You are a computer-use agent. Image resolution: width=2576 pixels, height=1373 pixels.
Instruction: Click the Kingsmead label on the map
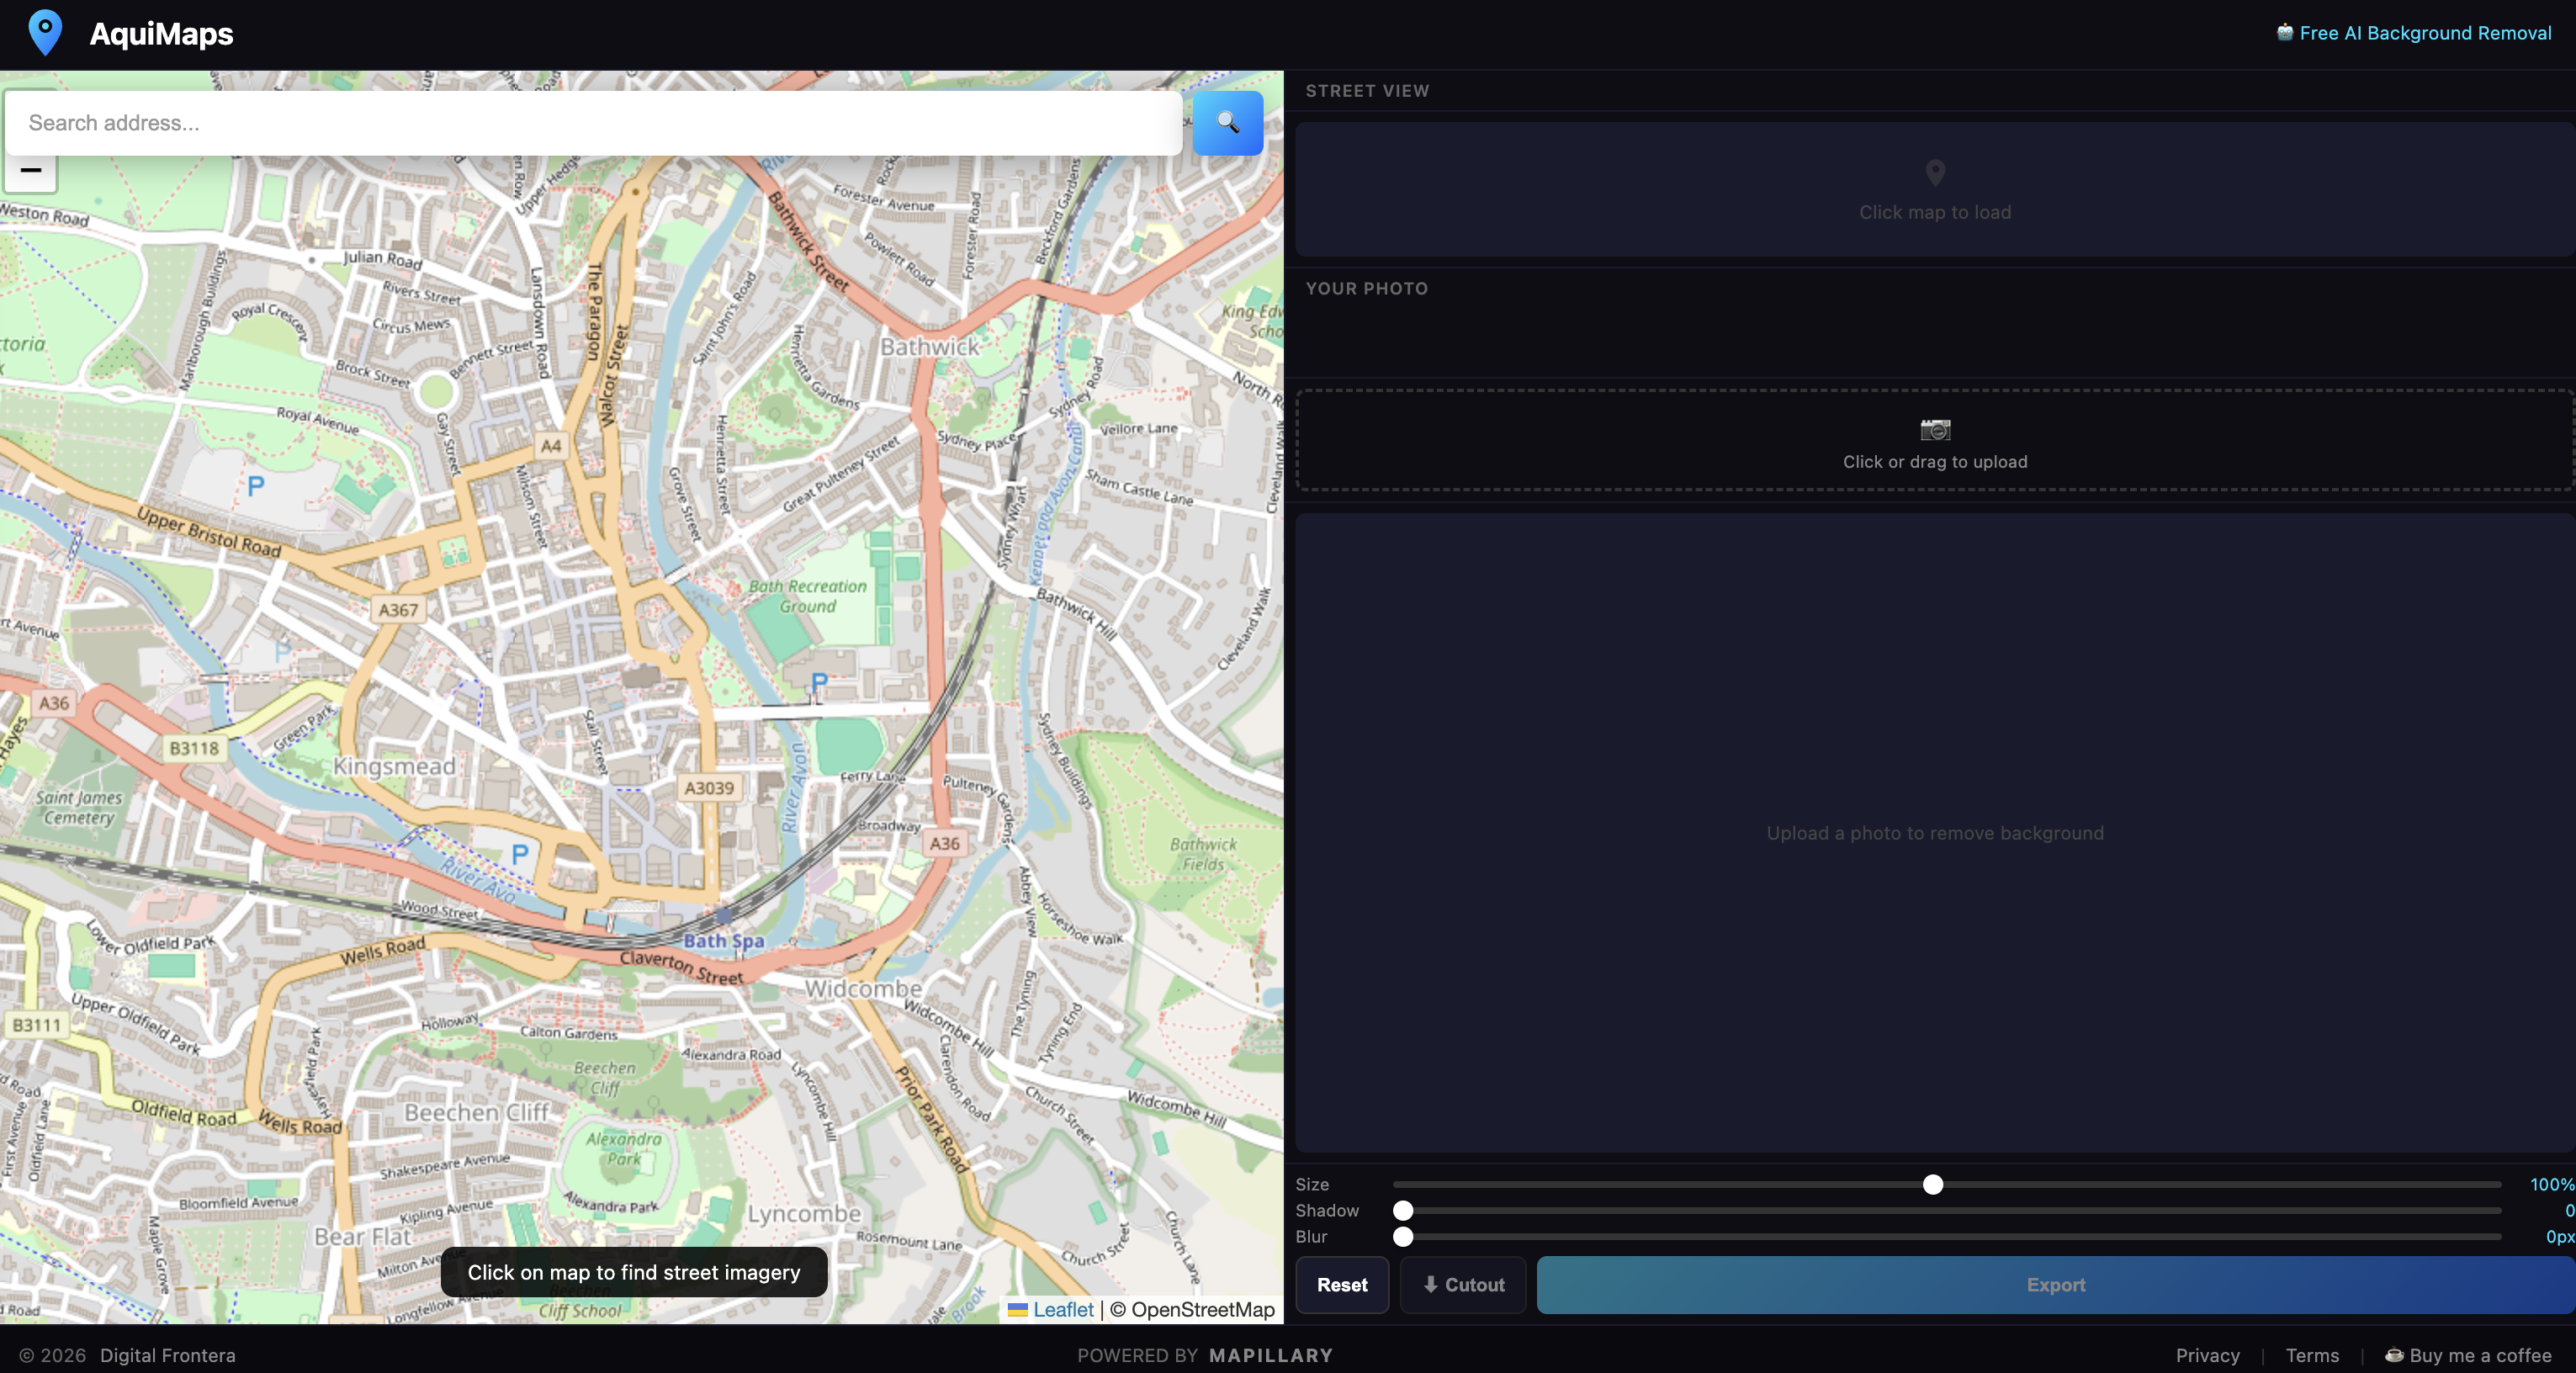(x=394, y=766)
